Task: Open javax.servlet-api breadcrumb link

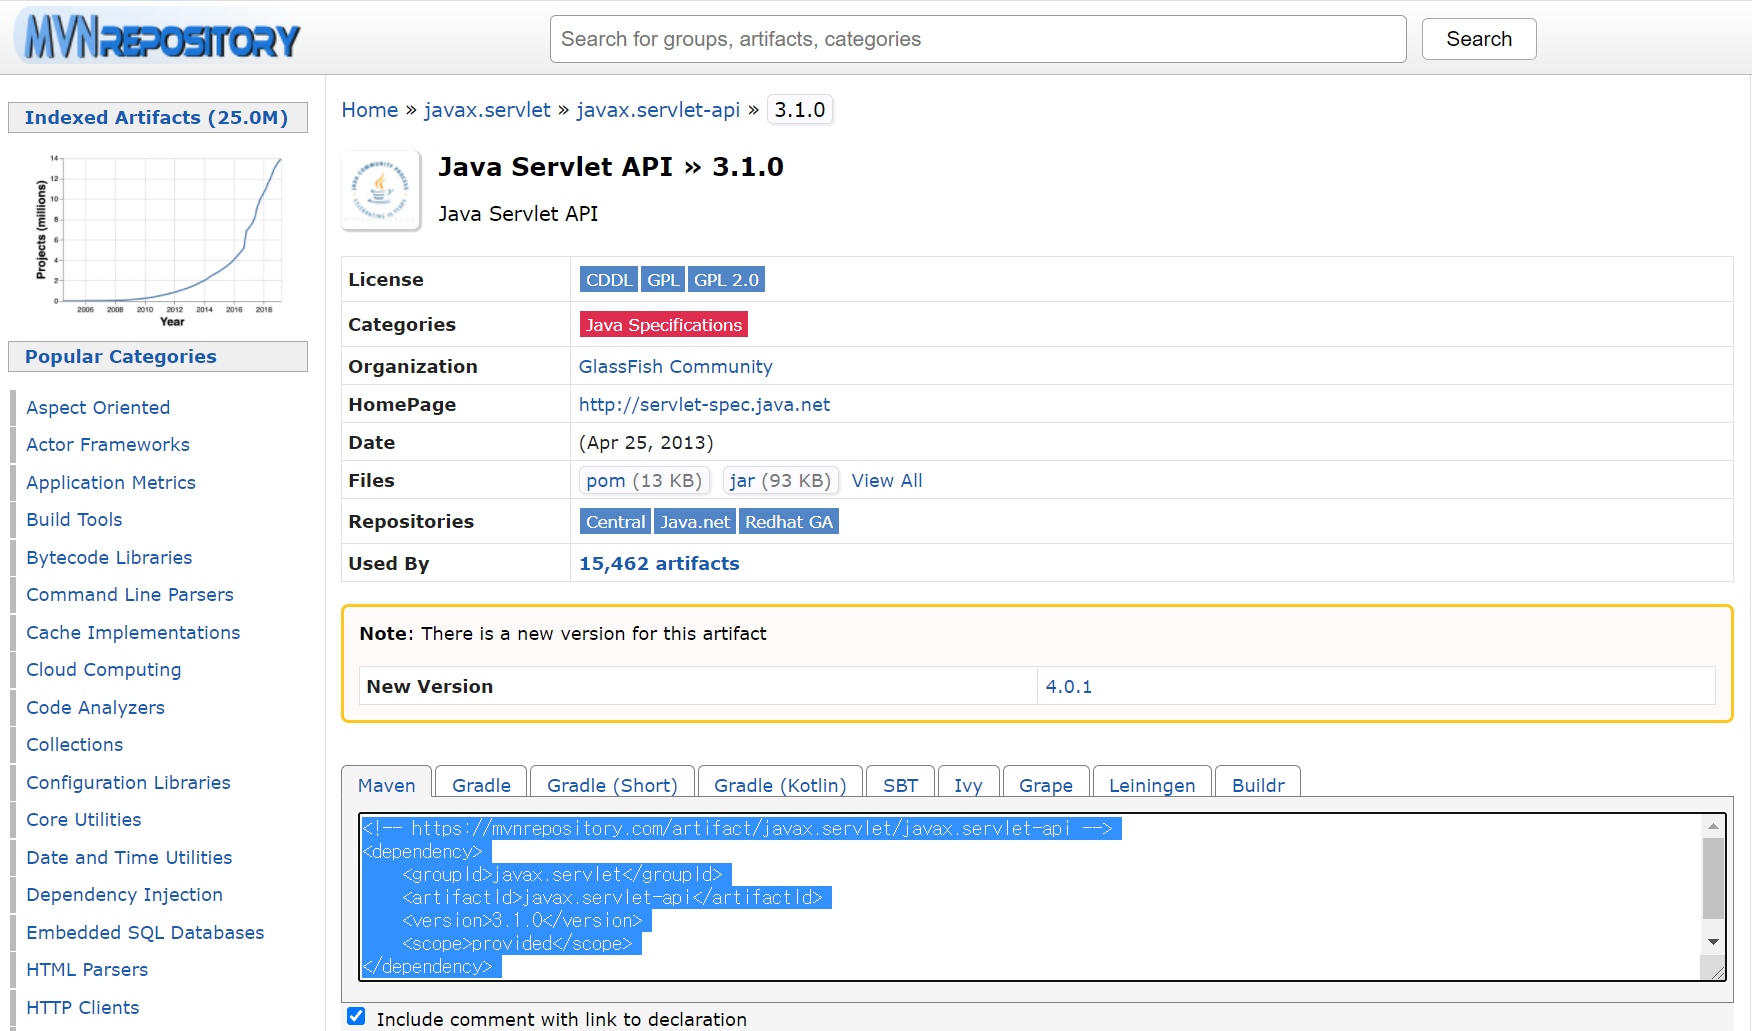Action: coord(658,110)
